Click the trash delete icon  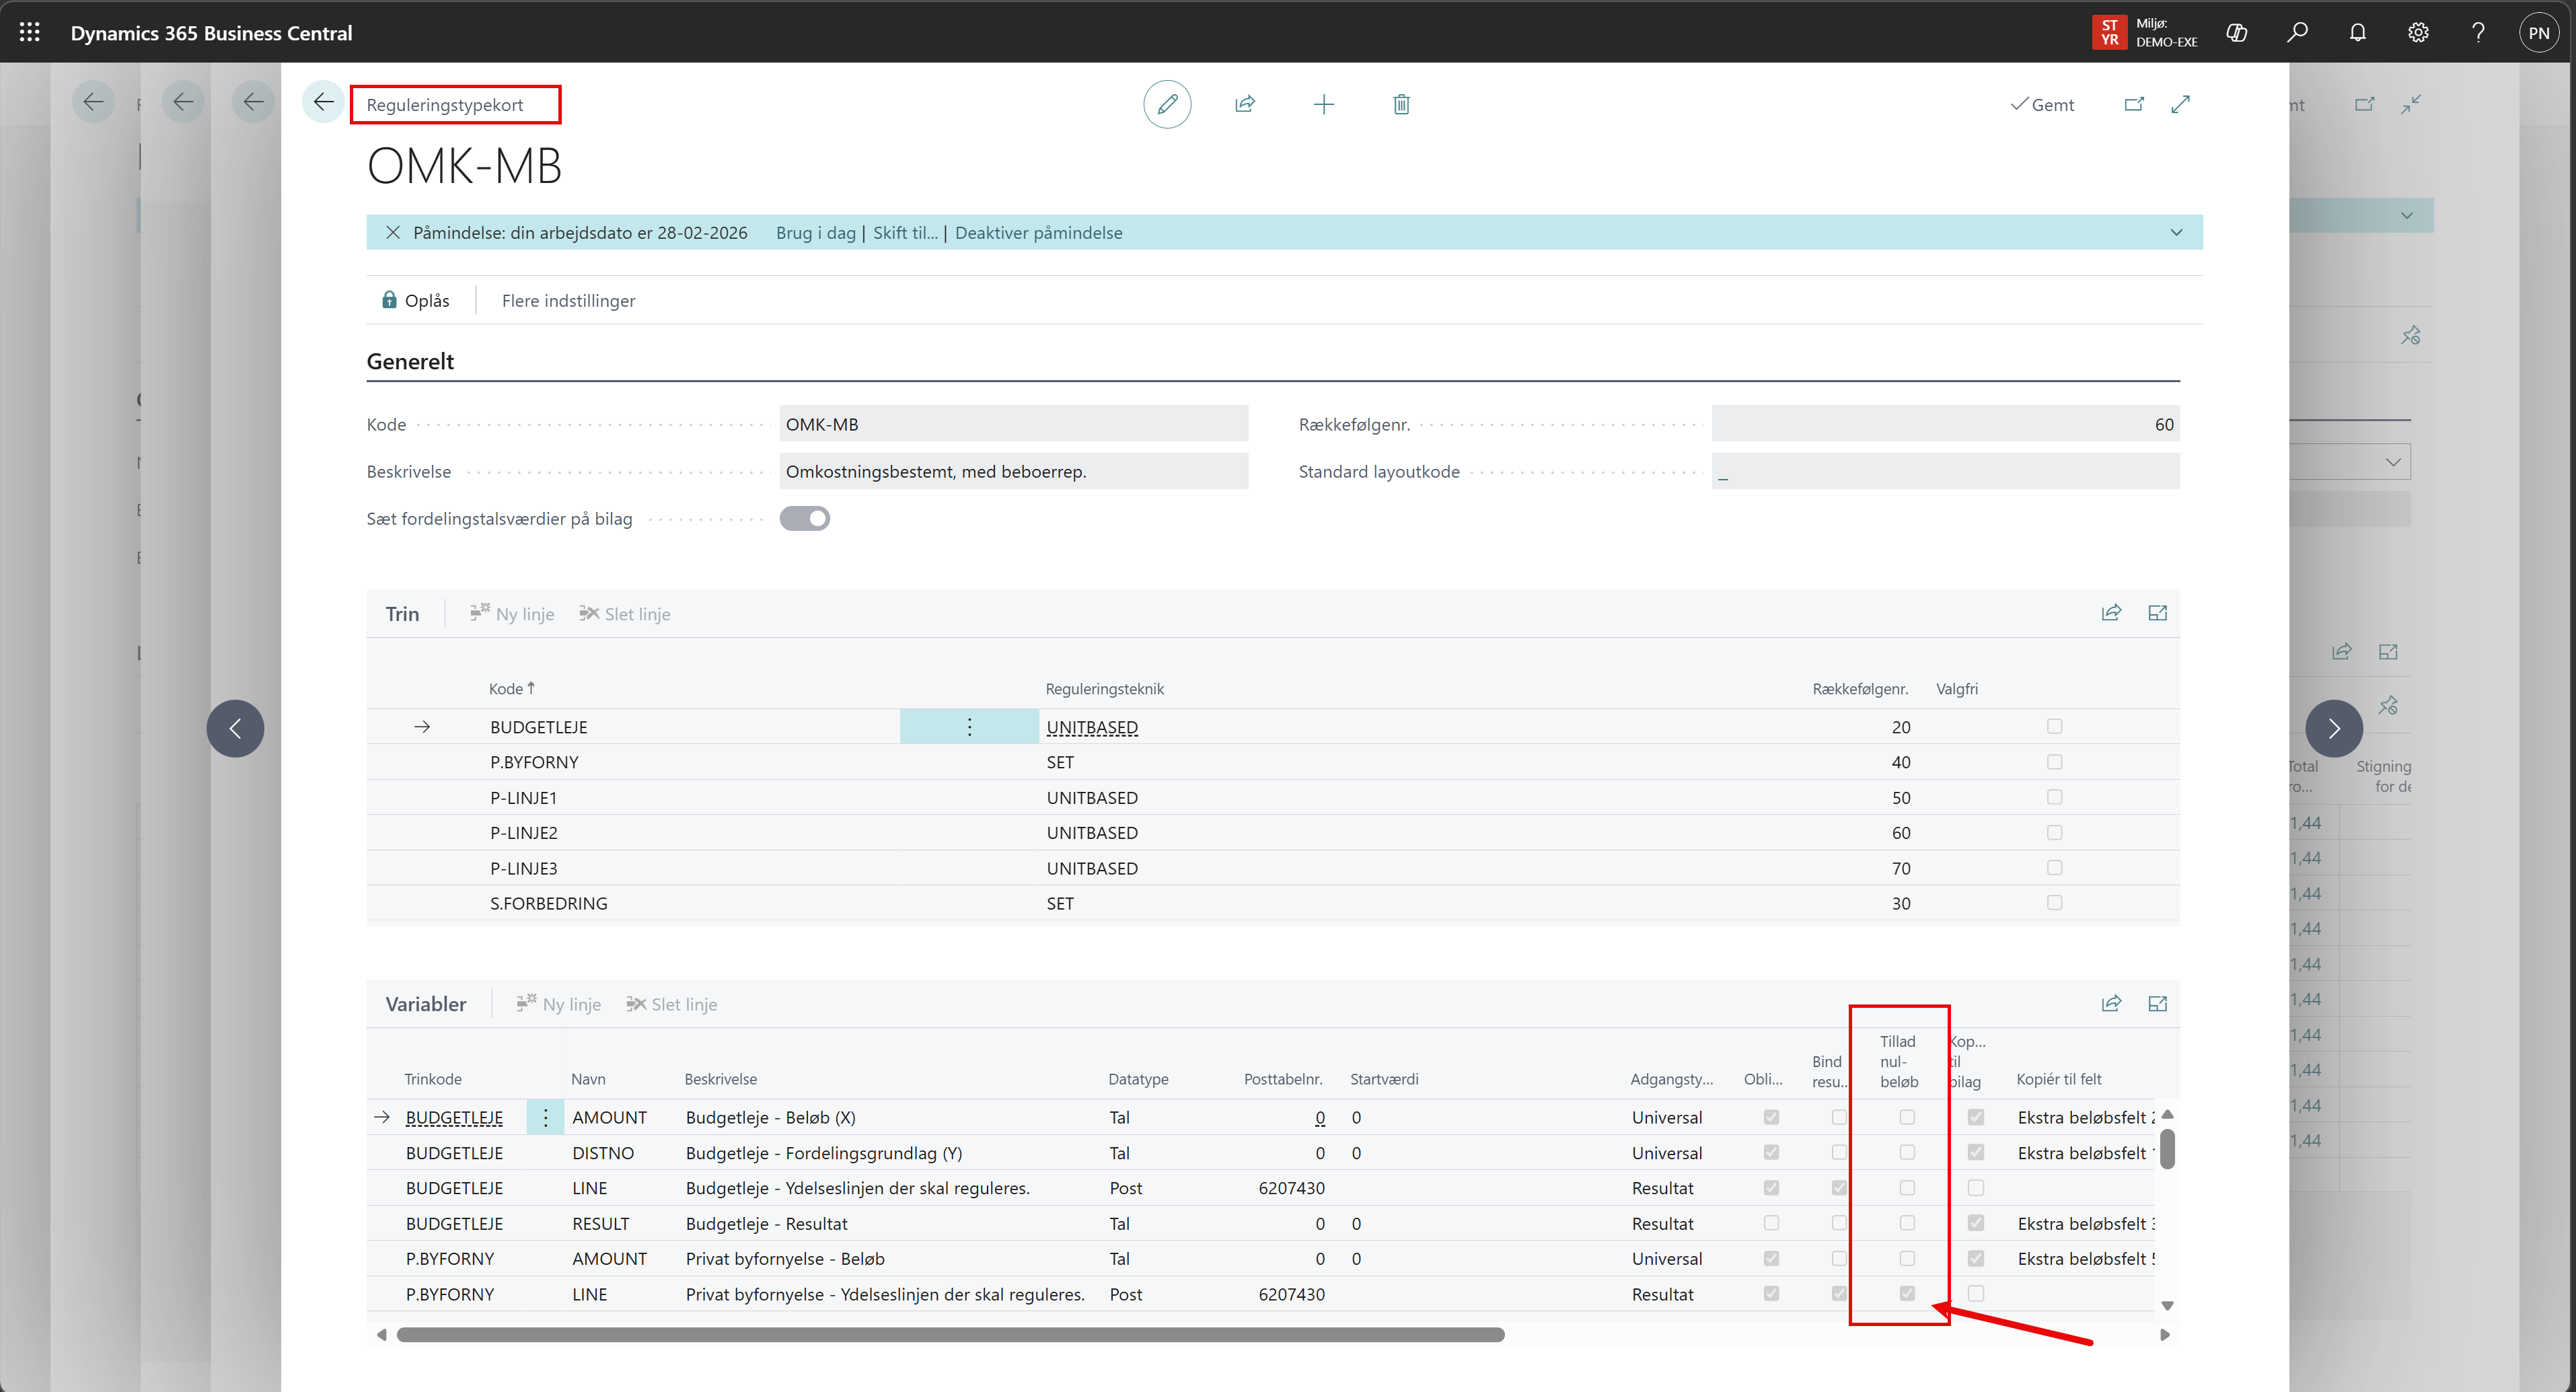[1401, 104]
